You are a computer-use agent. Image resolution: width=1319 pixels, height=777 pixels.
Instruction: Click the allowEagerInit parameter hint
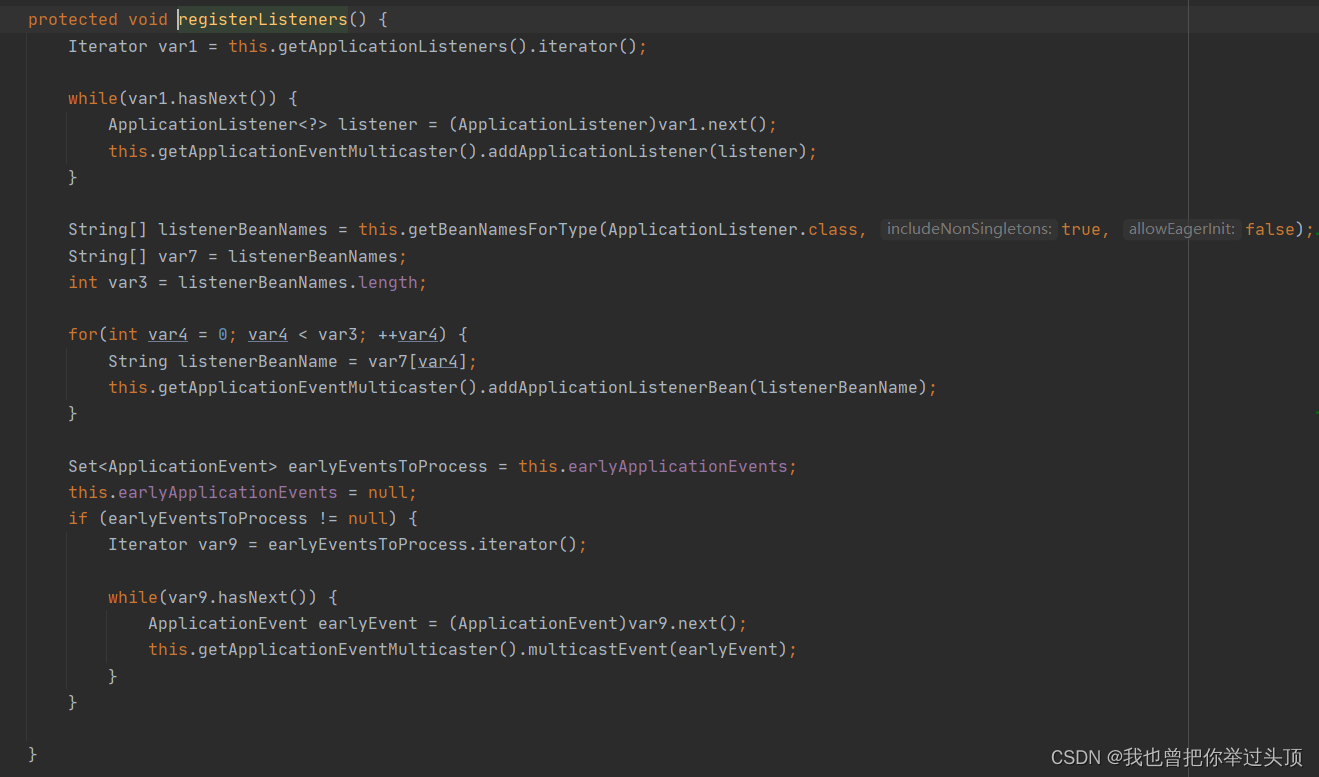point(1182,230)
